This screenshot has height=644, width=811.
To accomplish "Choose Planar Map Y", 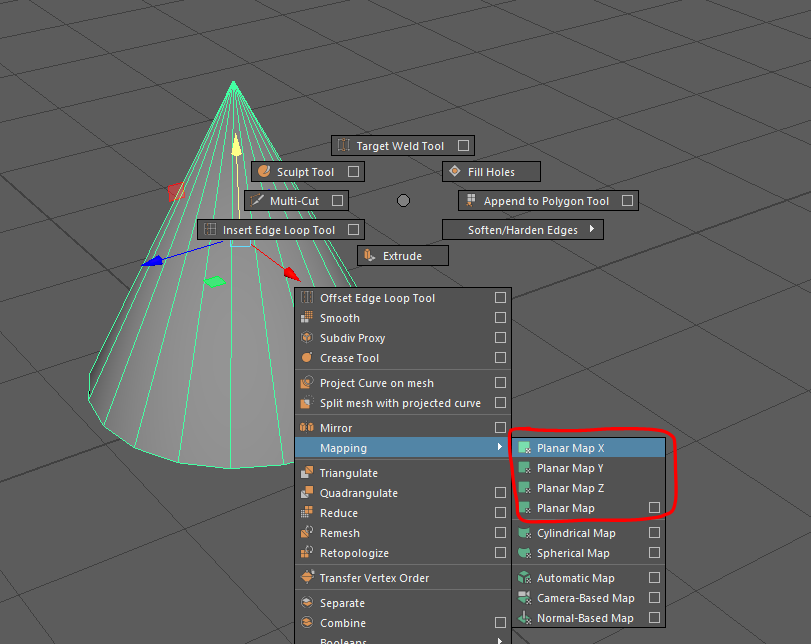I will [591, 468].
